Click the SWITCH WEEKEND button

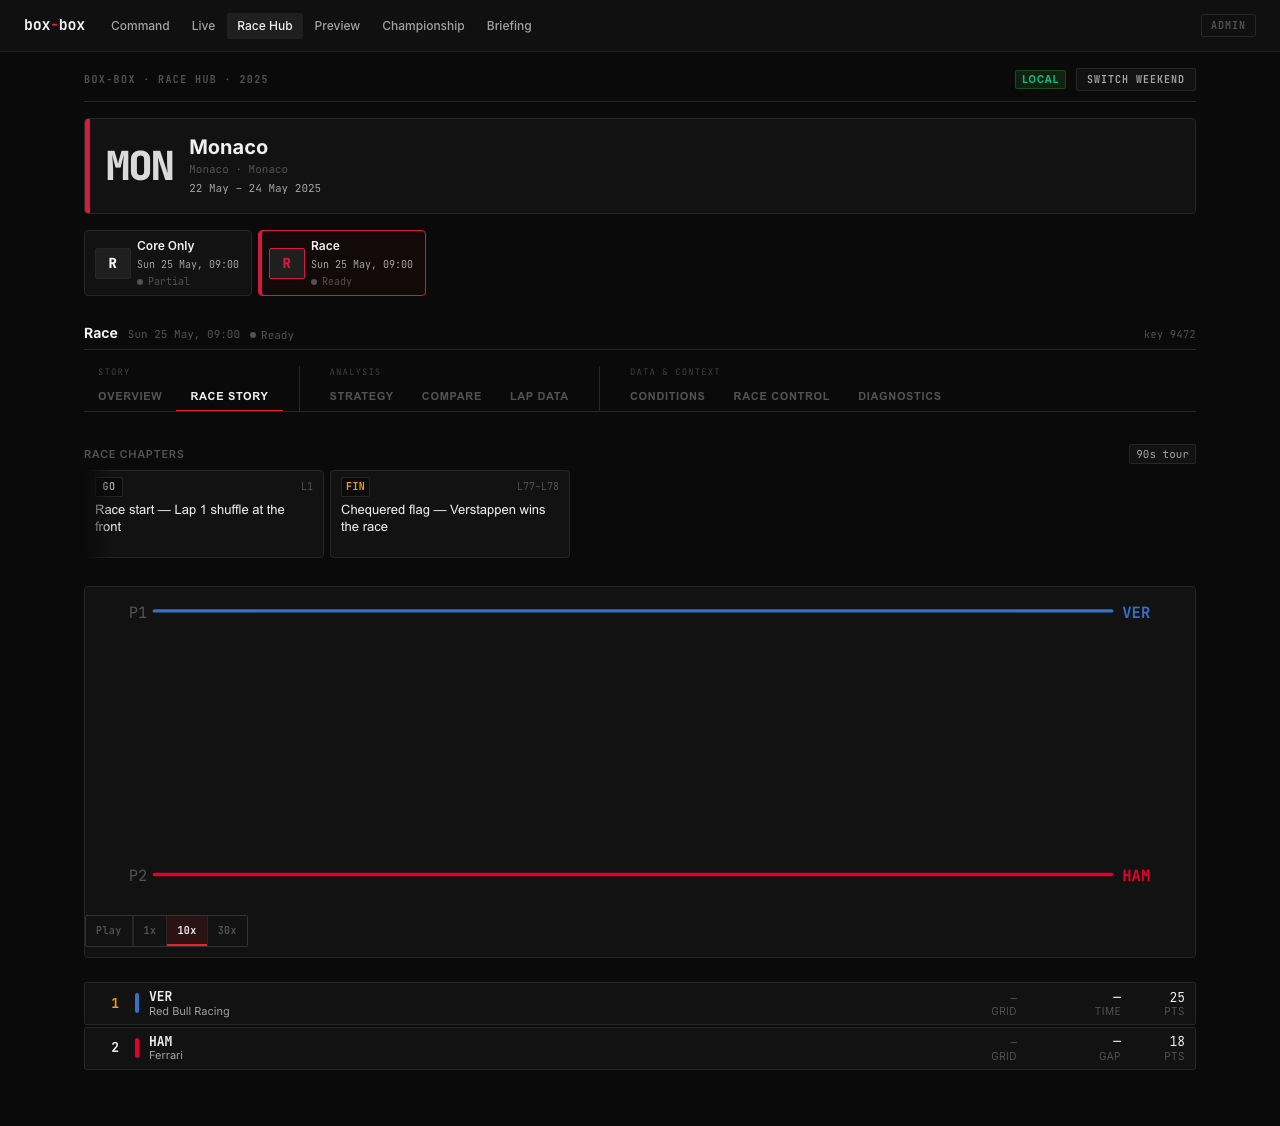pyautogui.click(x=1136, y=80)
